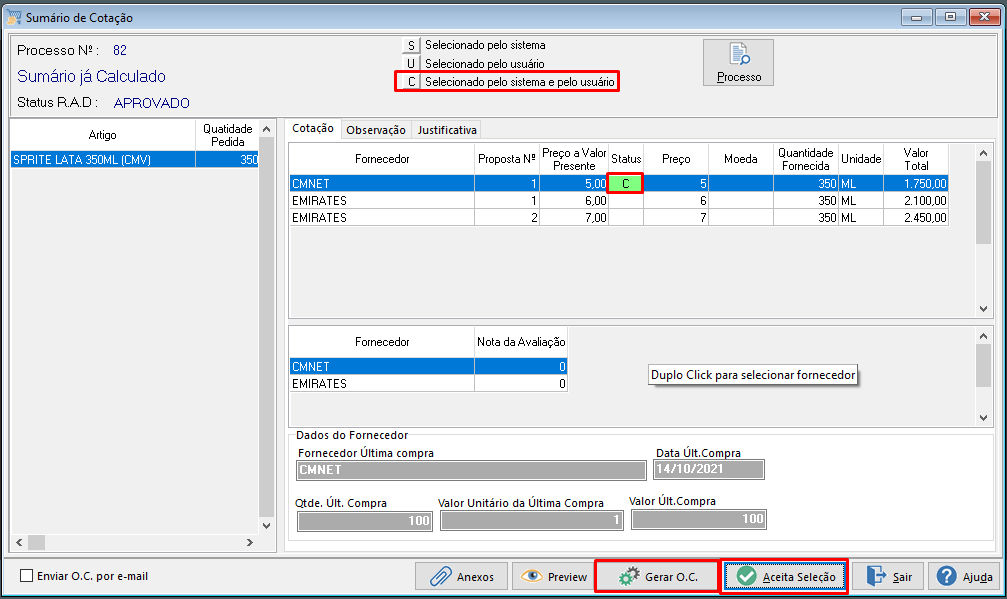Viewport: 1007px width, 599px height.
Task: Click the eye icon on Preview
Action: click(532, 576)
